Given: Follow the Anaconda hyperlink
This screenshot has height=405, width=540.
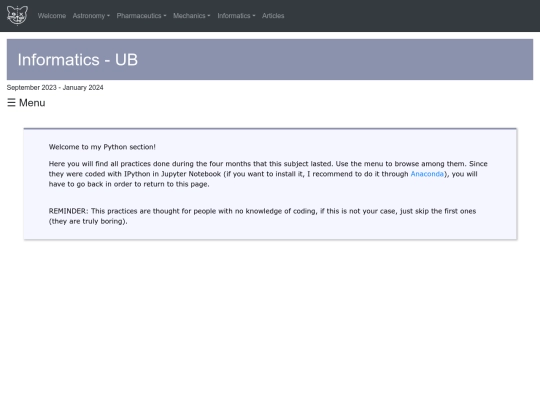Looking at the screenshot, I should pos(427,174).
